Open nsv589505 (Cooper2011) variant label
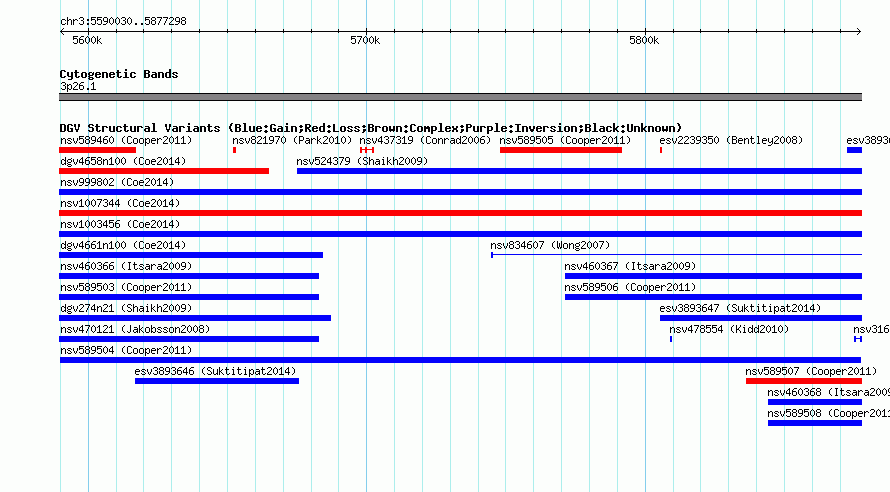 pos(565,140)
